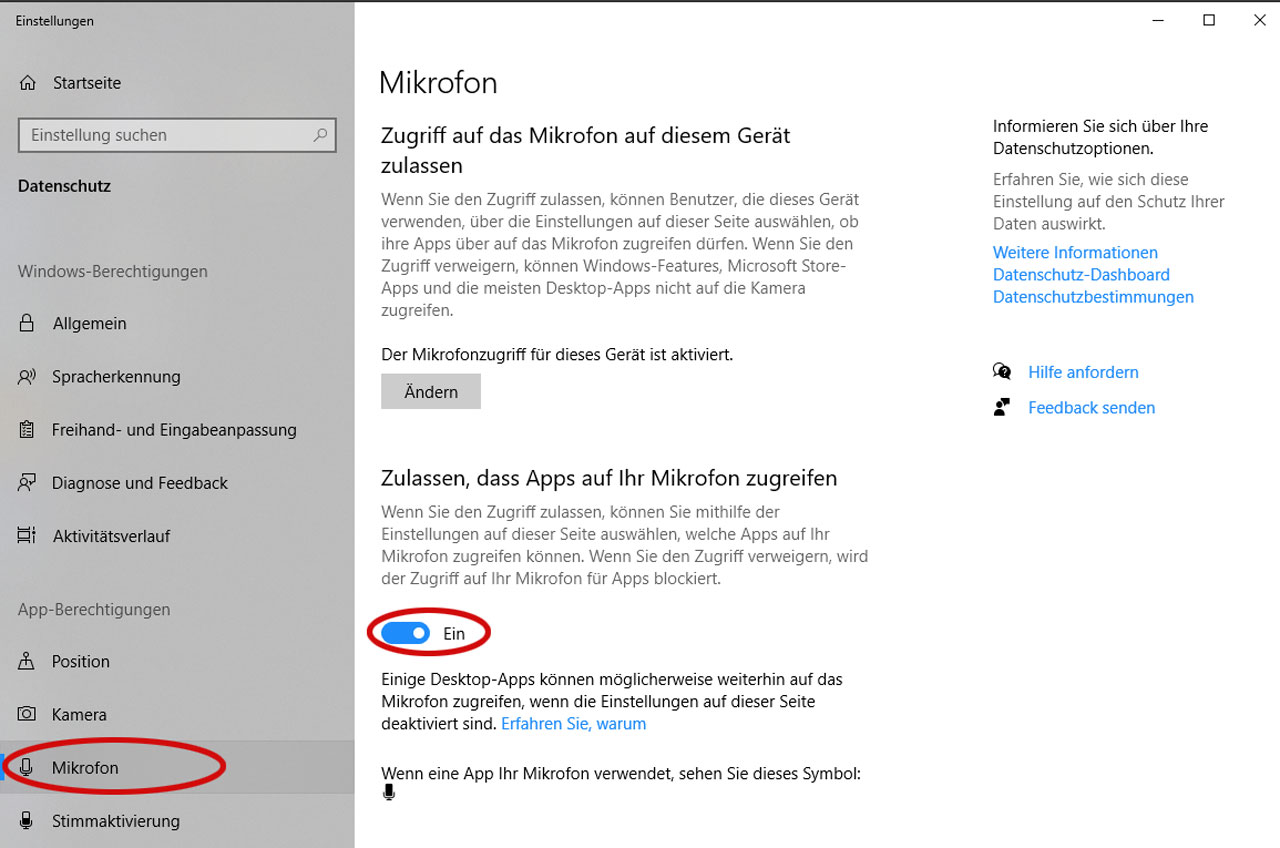1280x848 pixels.
Task: Open the Datenschutz-Dashboard link
Action: (x=1081, y=275)
